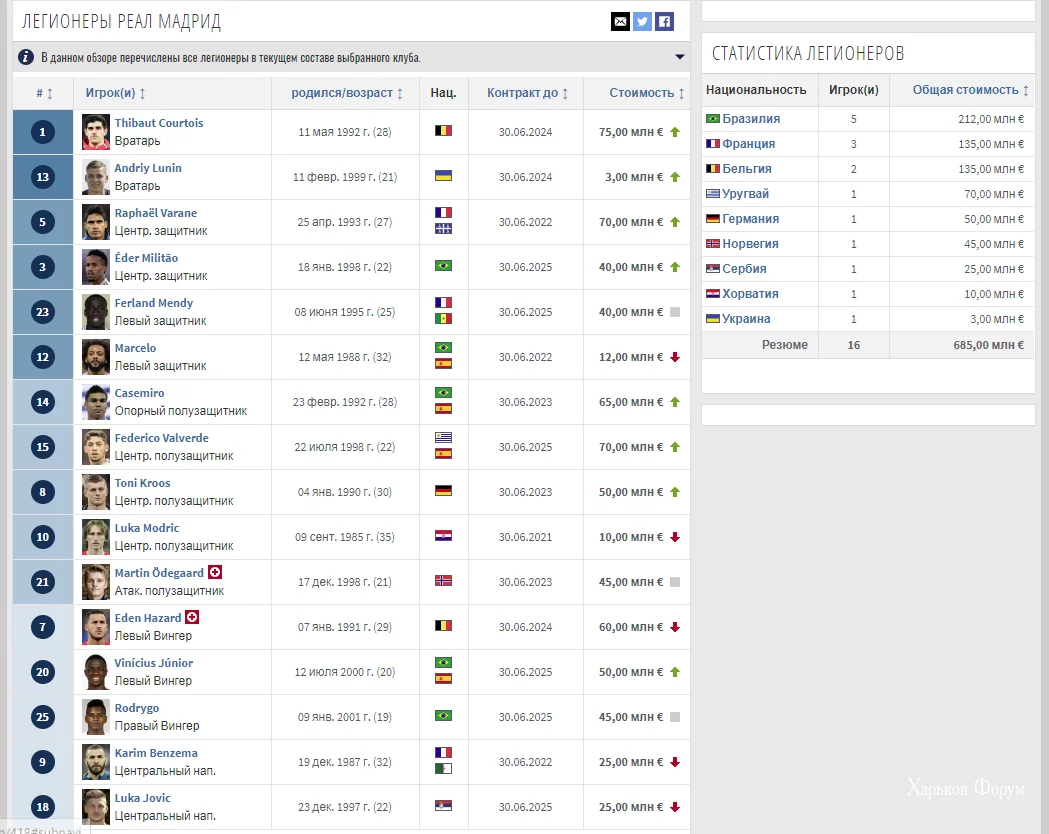Sort table by number column
This screenshot has height=834, width=1049.
[44, 93]
